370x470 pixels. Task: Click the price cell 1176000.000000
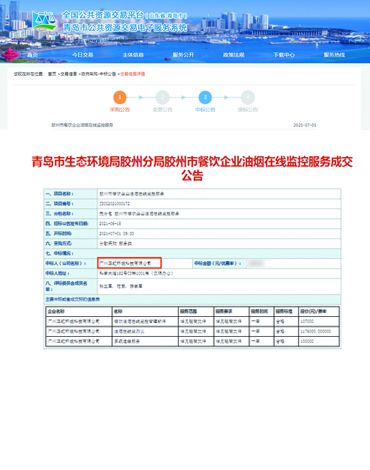pos(316,331)
